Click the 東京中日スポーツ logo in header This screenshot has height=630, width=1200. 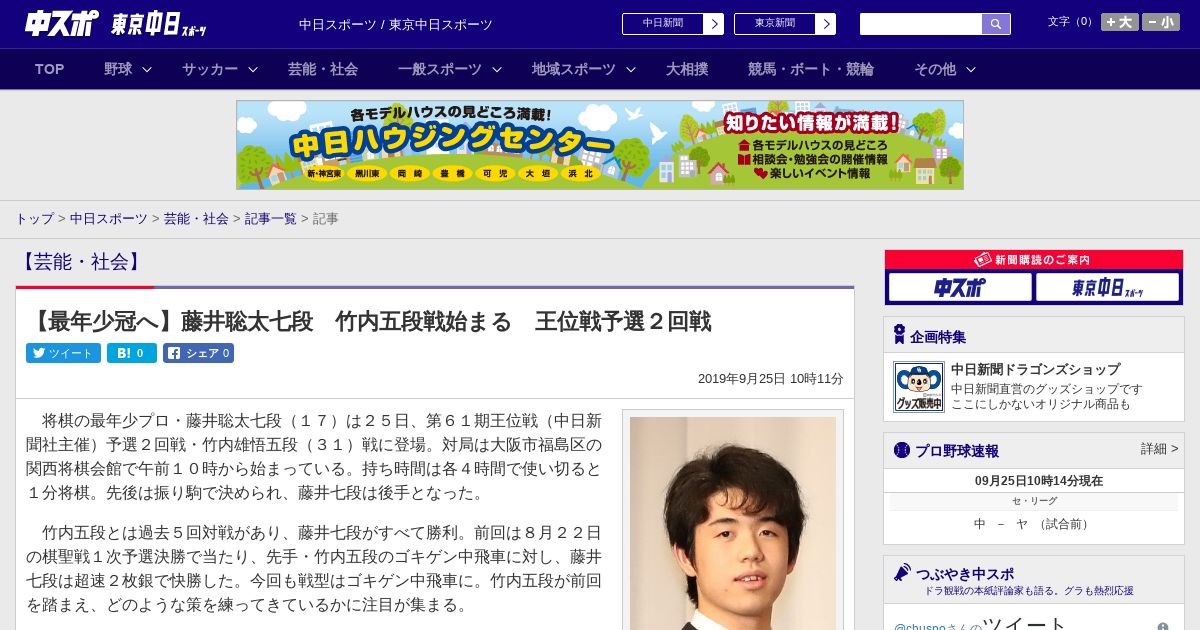159,24
